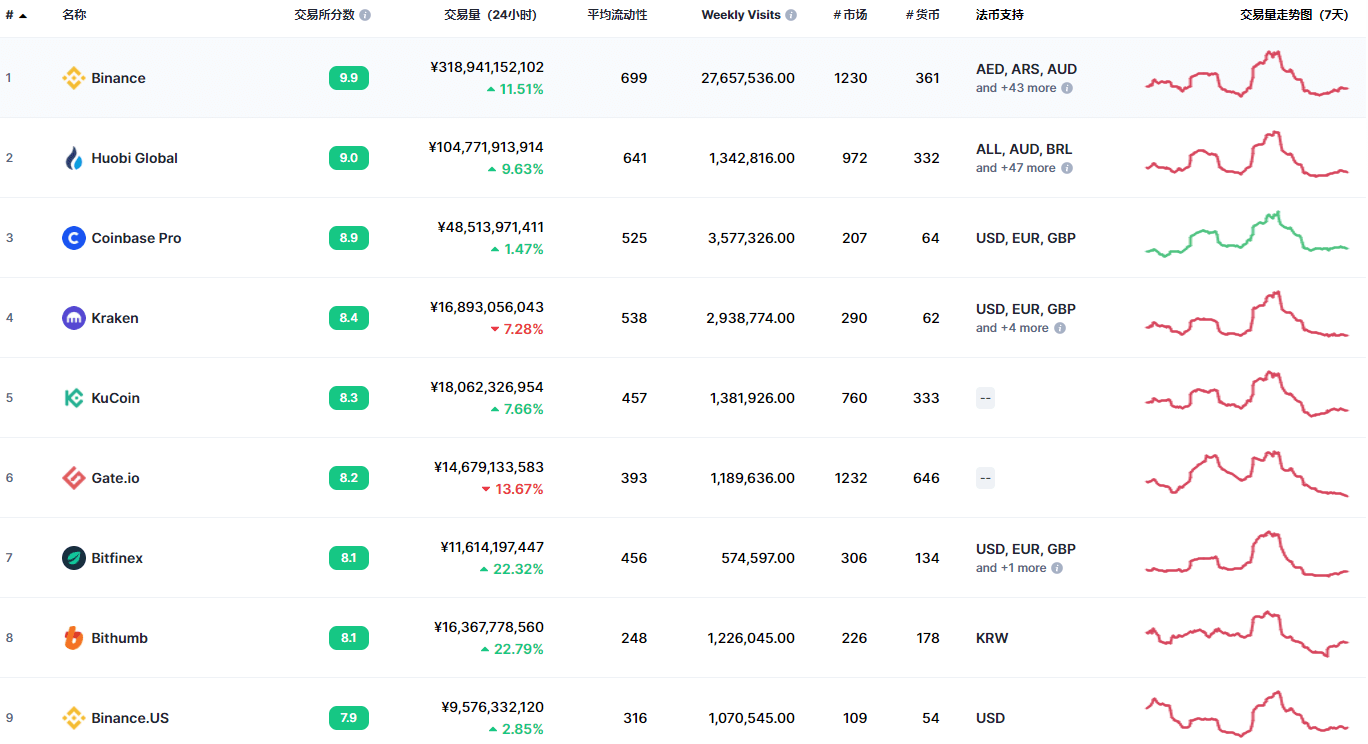Click Kraken's 7-day volume chart
Screen dimensions: 1368x744
click(x=1247, y=314)
